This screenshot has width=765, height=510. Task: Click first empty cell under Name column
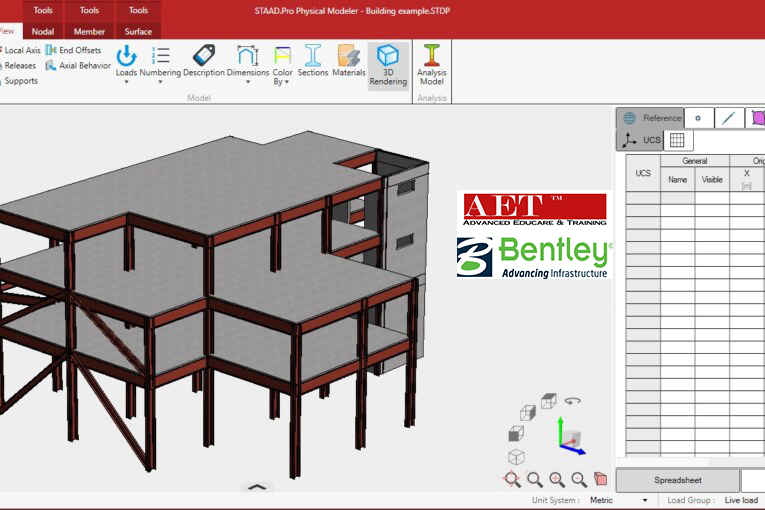(678, 197)
